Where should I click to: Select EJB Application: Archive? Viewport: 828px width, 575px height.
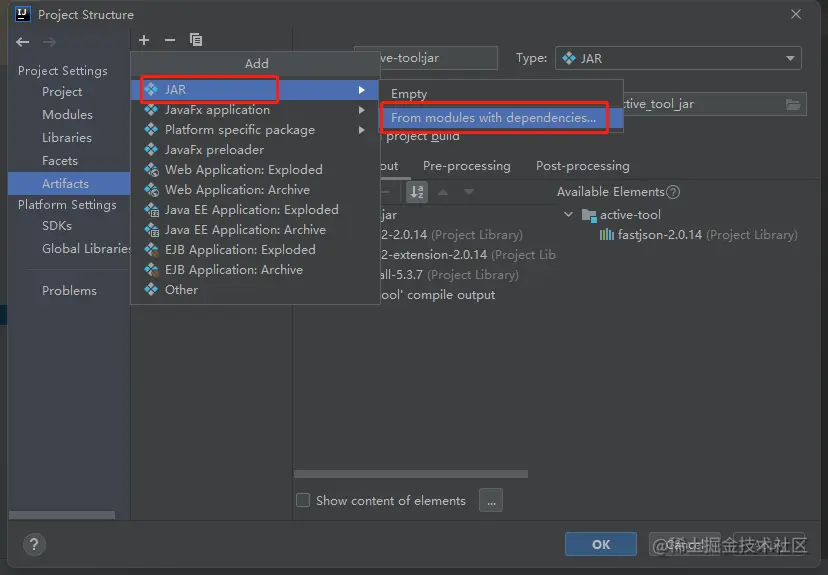click(x=255, y=270)
